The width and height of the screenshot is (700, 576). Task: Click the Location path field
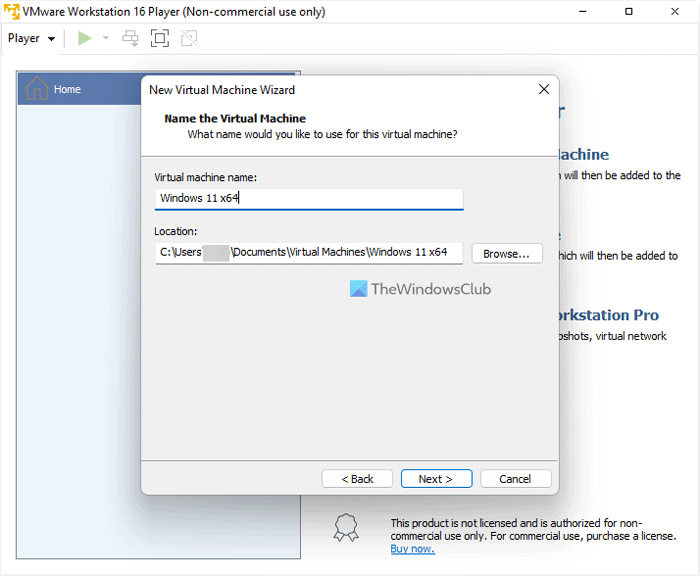point(309,253)
